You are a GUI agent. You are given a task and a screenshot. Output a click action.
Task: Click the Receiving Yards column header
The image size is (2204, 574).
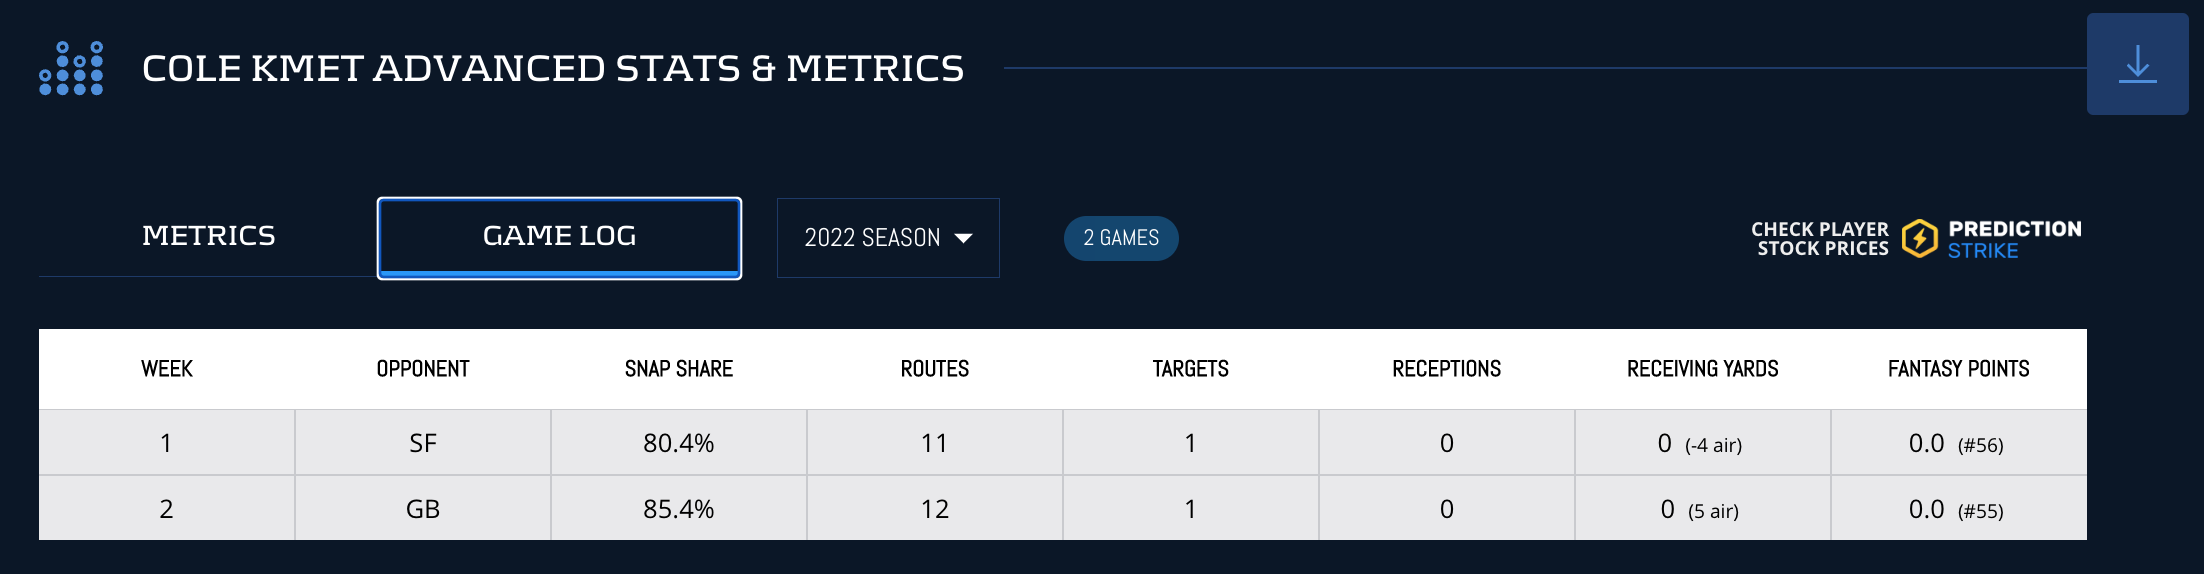[1703, 369]
